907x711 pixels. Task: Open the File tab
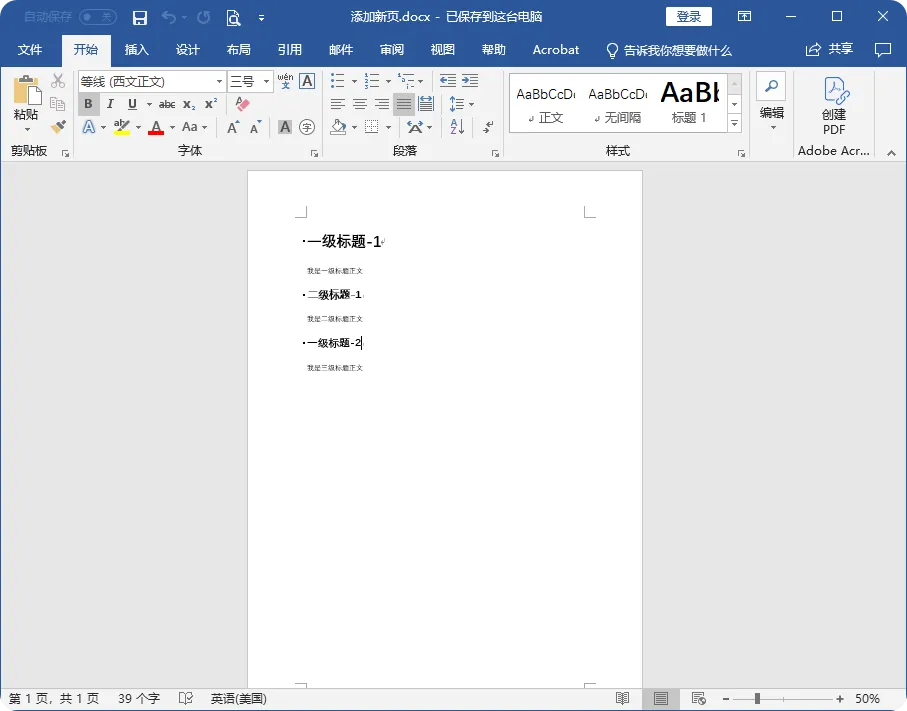click(30, 50)
